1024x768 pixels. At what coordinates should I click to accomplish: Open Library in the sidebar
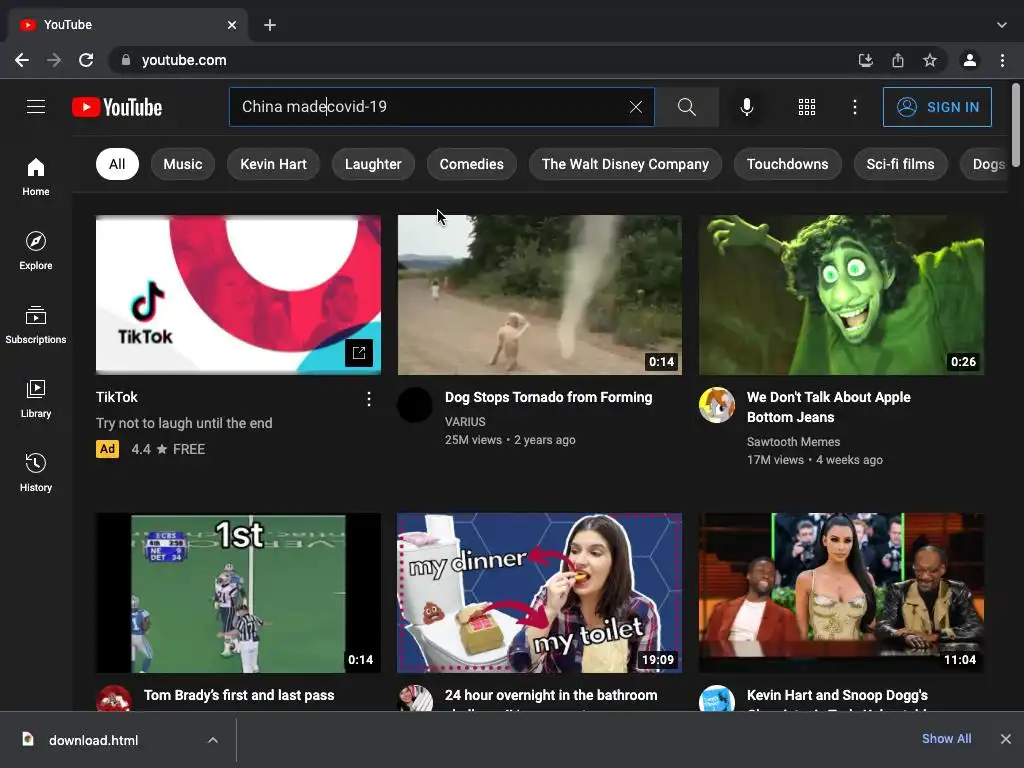click(36, 398)
